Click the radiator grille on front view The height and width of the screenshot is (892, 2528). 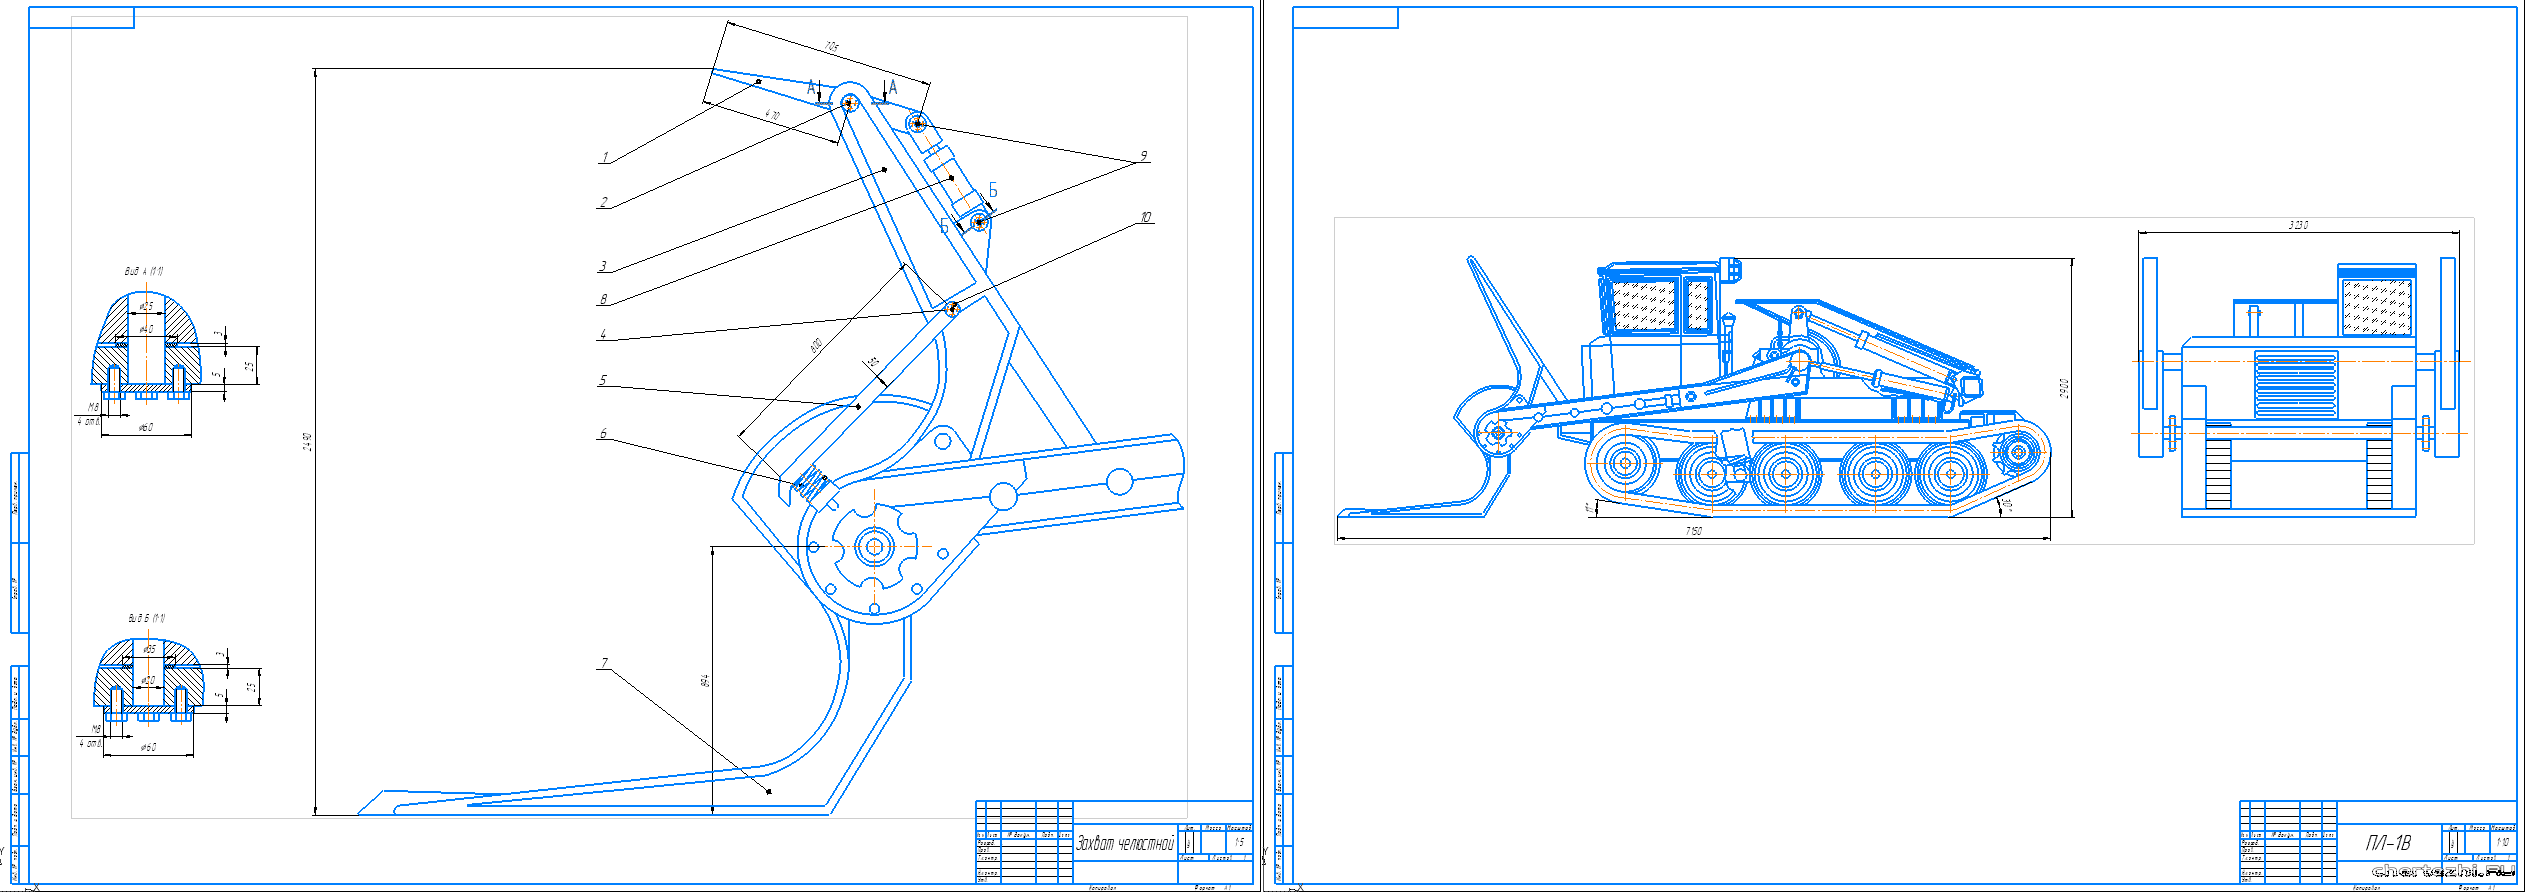pyautogui.click(x=2295, y=385)
